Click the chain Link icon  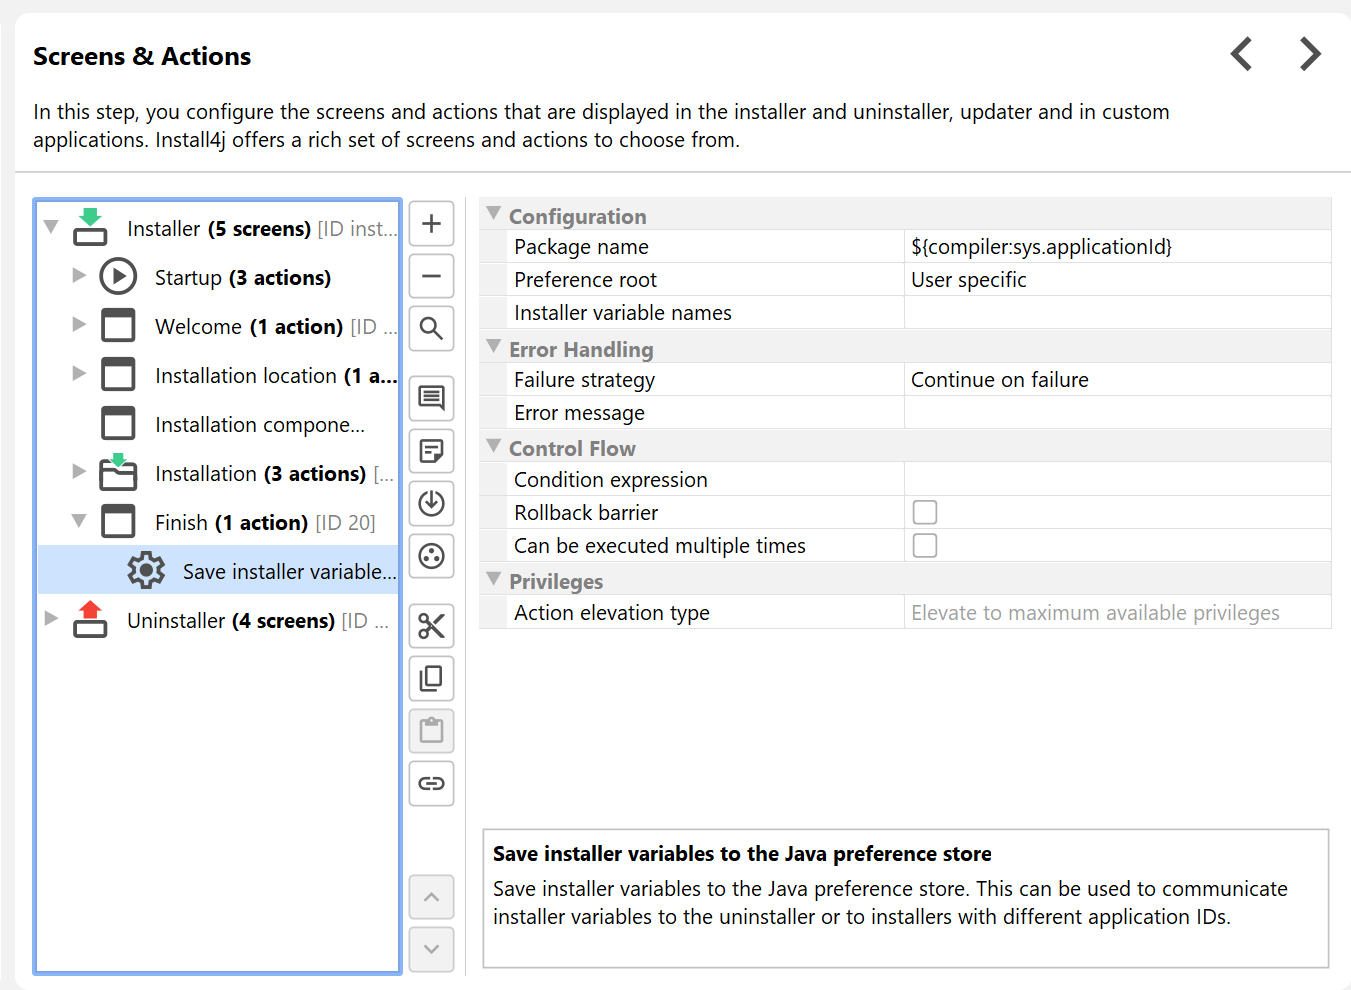[431, 783]
